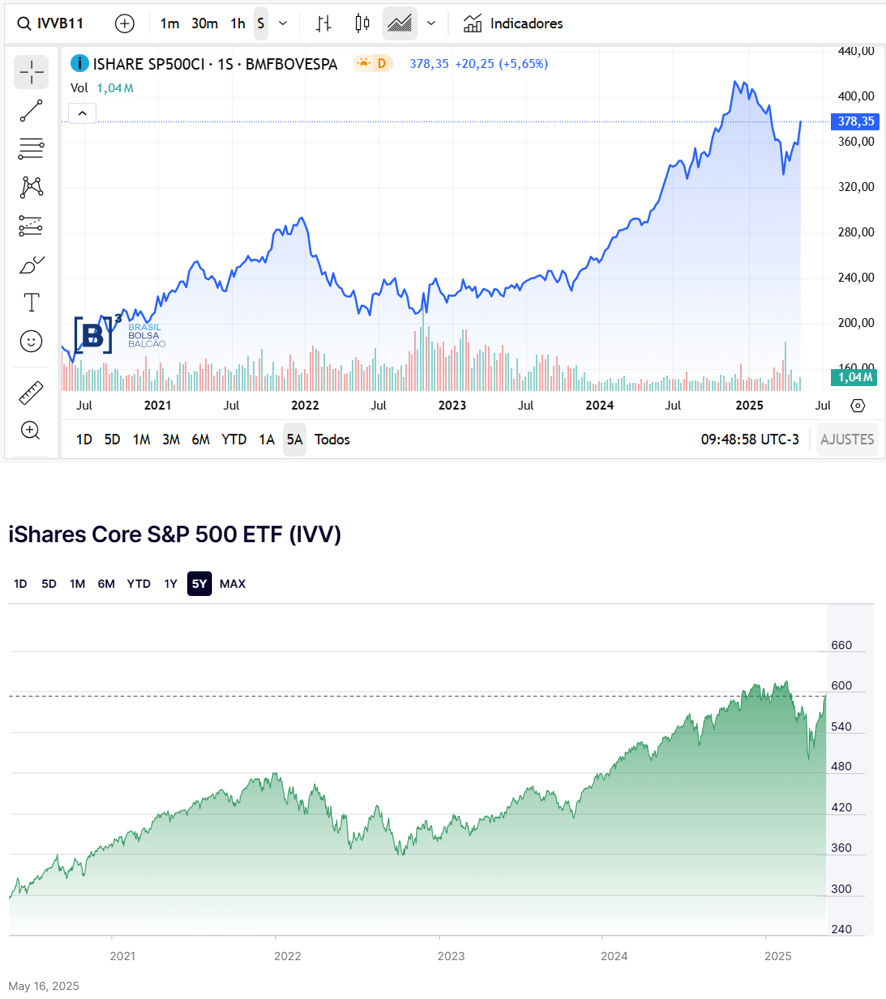
Task: Open the chart style dropdown chevron
Action: pyautogui.click(x=431, y=23)
